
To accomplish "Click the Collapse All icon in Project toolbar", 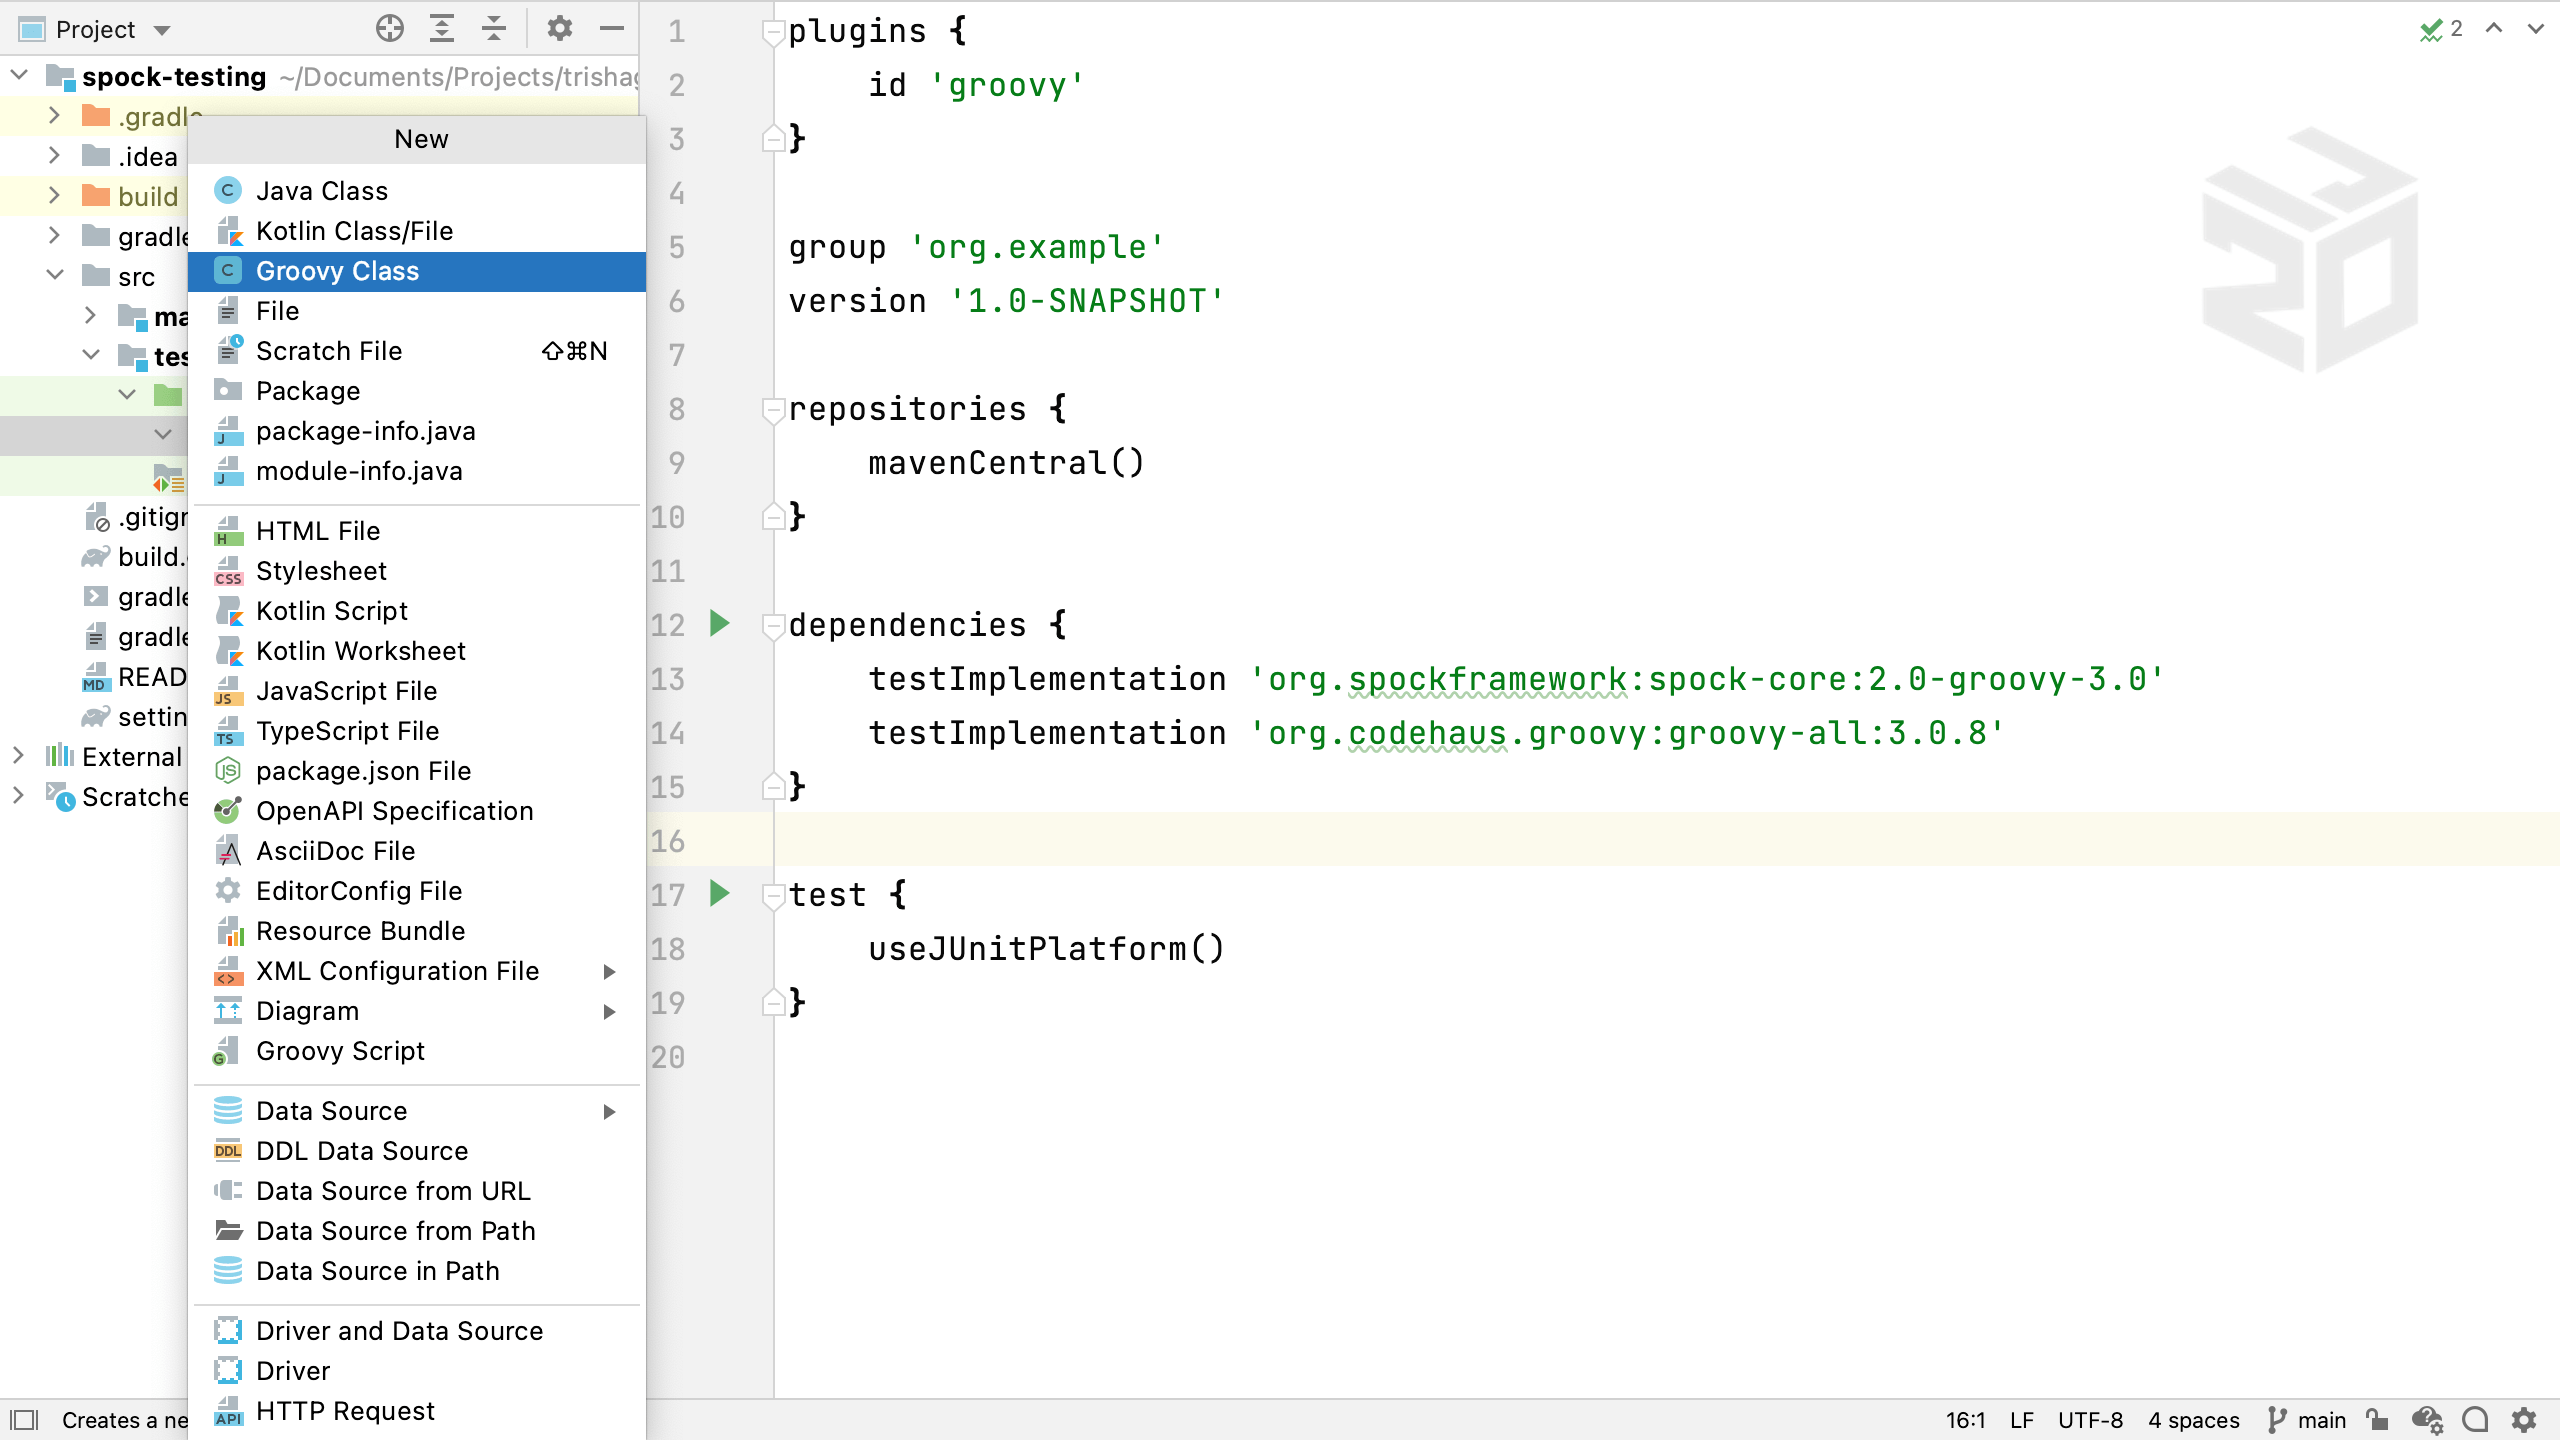I will 493,29.
